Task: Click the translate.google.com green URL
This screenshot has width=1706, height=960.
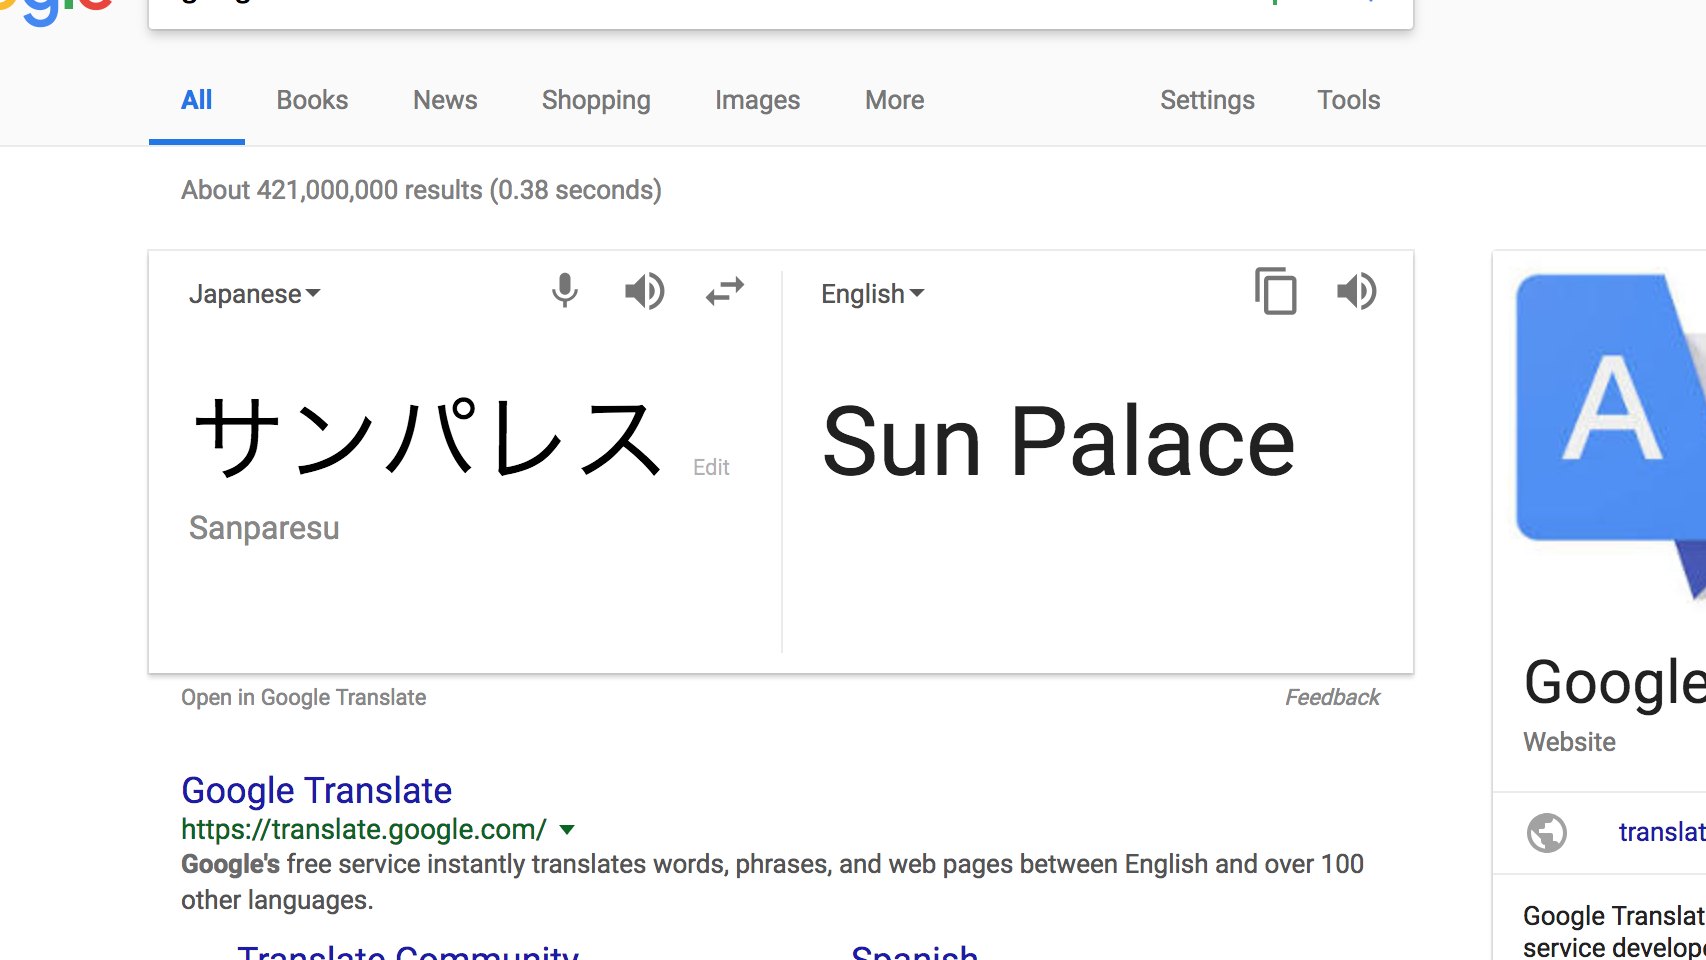Action: [x=364, y=829]
